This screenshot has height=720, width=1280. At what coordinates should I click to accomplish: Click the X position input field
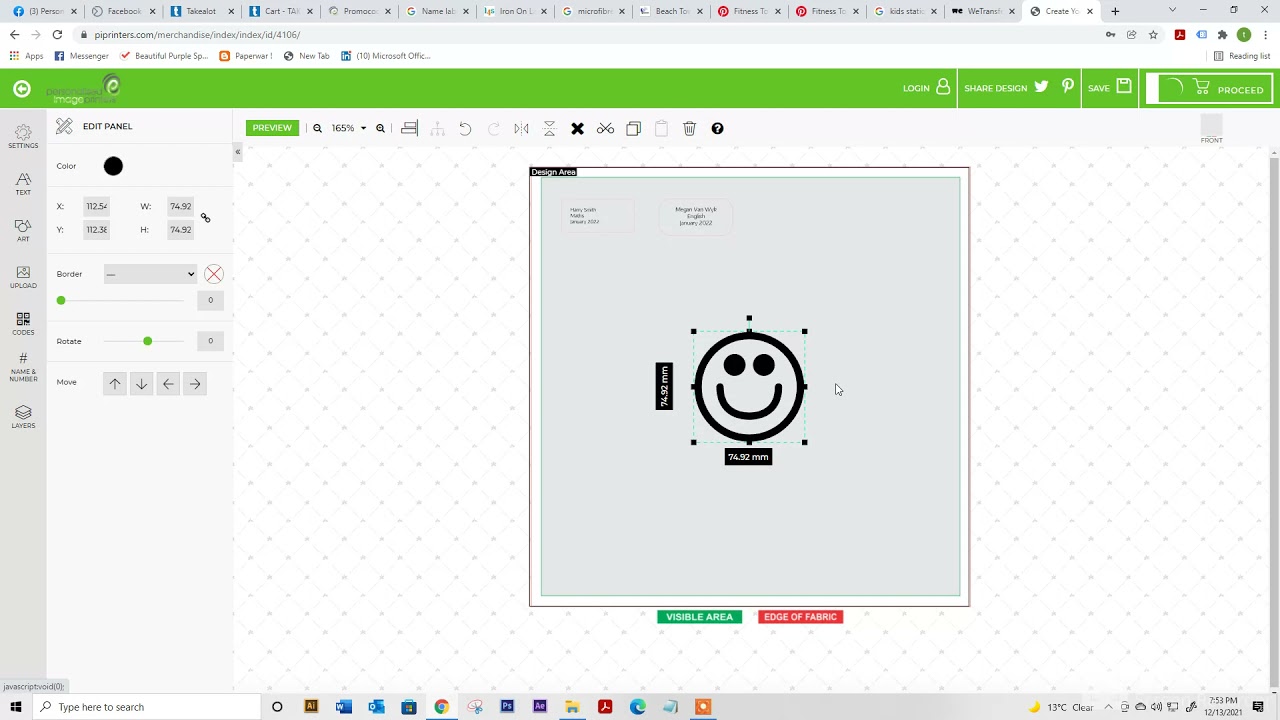97,206
